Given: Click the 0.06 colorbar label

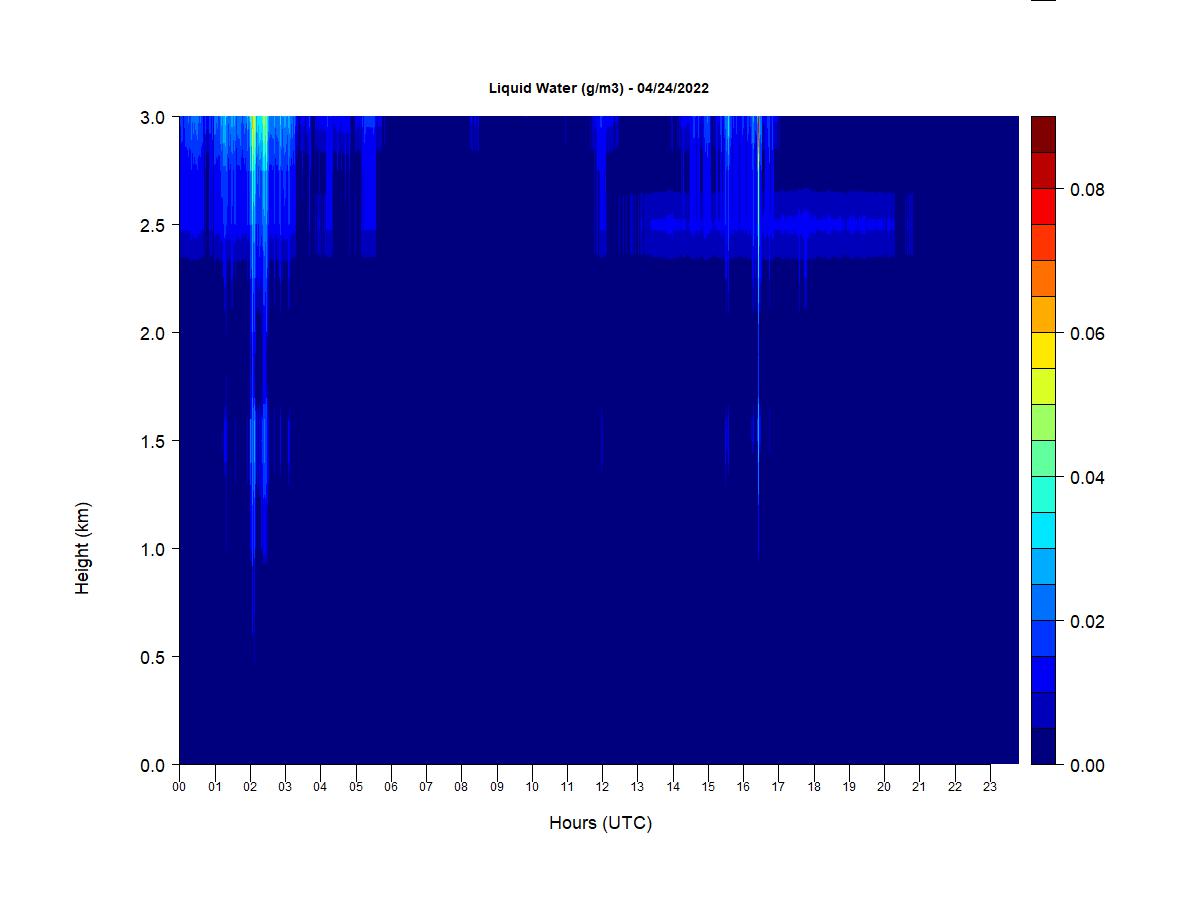Looking at the screenshot, I should tap(1088, 333).
